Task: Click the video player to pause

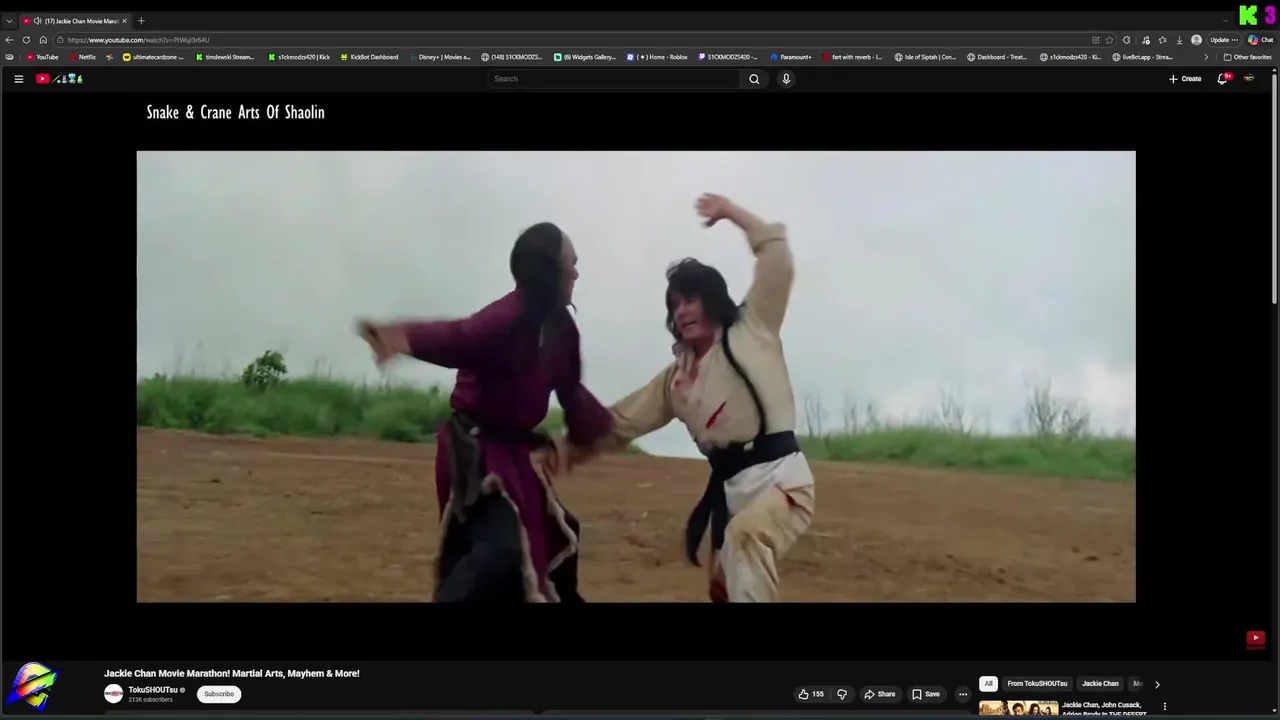Action: (x=636, y=377)
